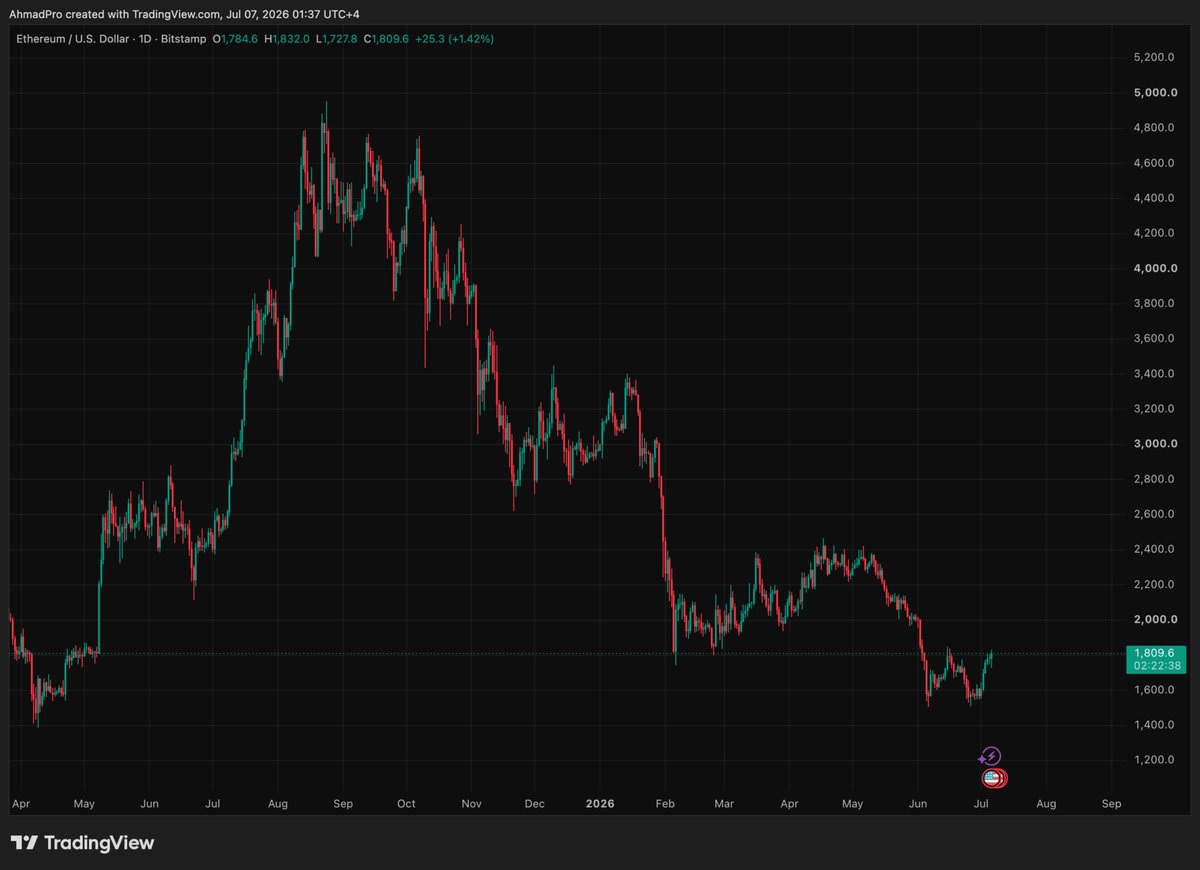Click the 1D interval text in legend
The image size is (1200, 870).
click(161, 38)
